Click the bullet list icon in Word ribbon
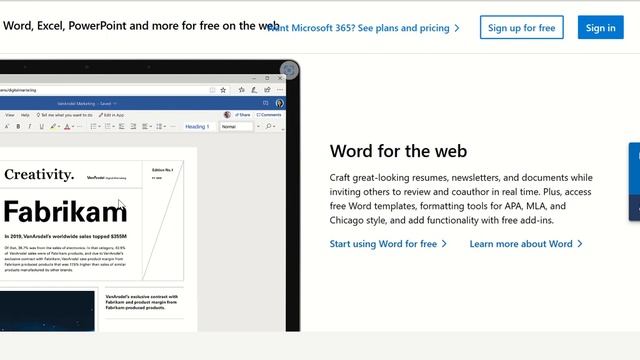 pos(93,126)
